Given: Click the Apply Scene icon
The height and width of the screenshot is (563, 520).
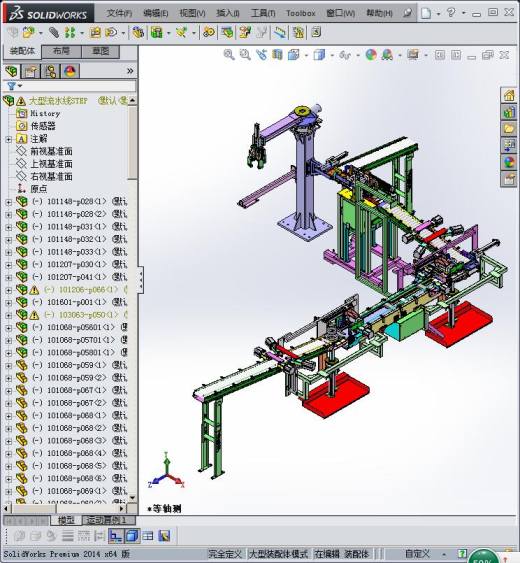Looking at the screenshot, I should 387,55.
